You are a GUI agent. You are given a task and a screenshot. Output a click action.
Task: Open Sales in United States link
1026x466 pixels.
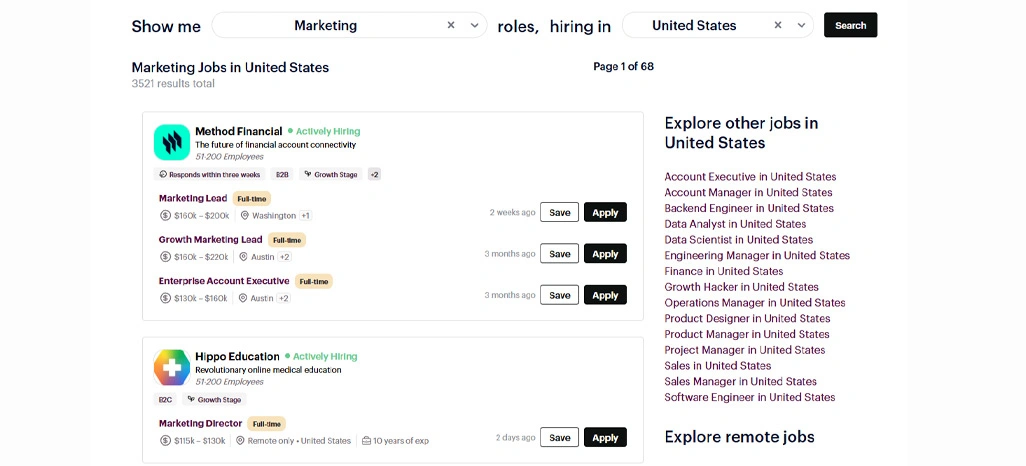718,365
